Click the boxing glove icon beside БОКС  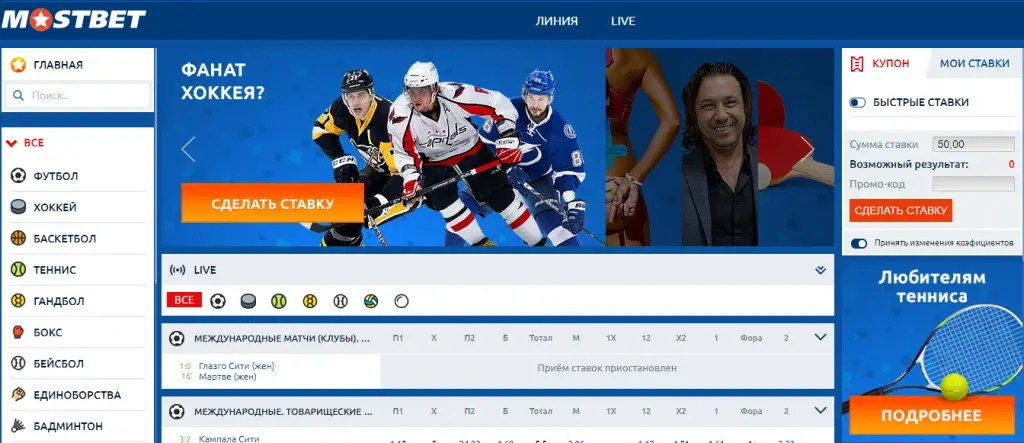click(18, 332)
